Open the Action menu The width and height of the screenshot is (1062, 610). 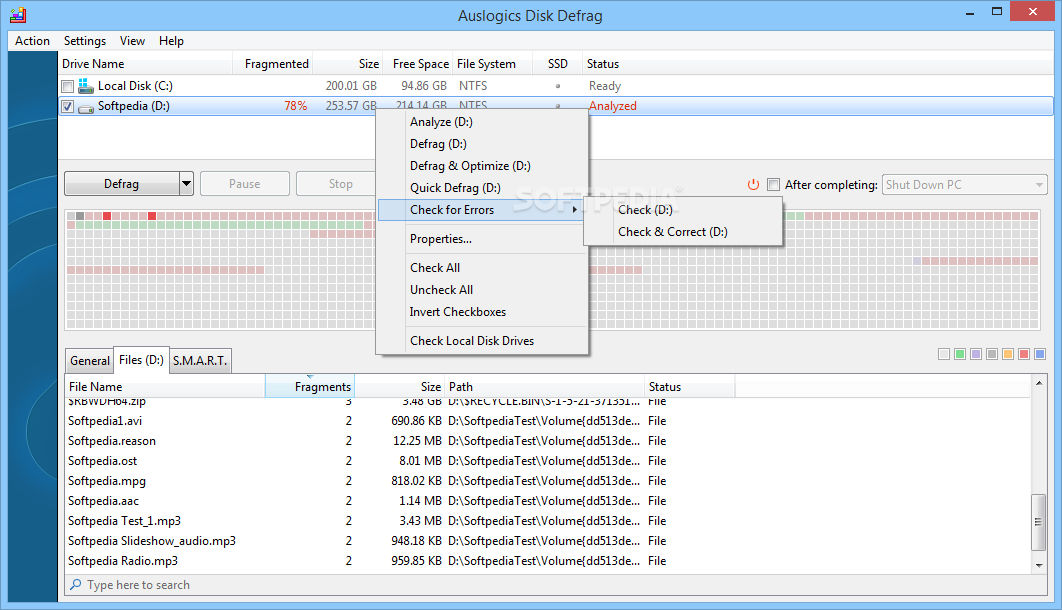[x=33, y=41]
